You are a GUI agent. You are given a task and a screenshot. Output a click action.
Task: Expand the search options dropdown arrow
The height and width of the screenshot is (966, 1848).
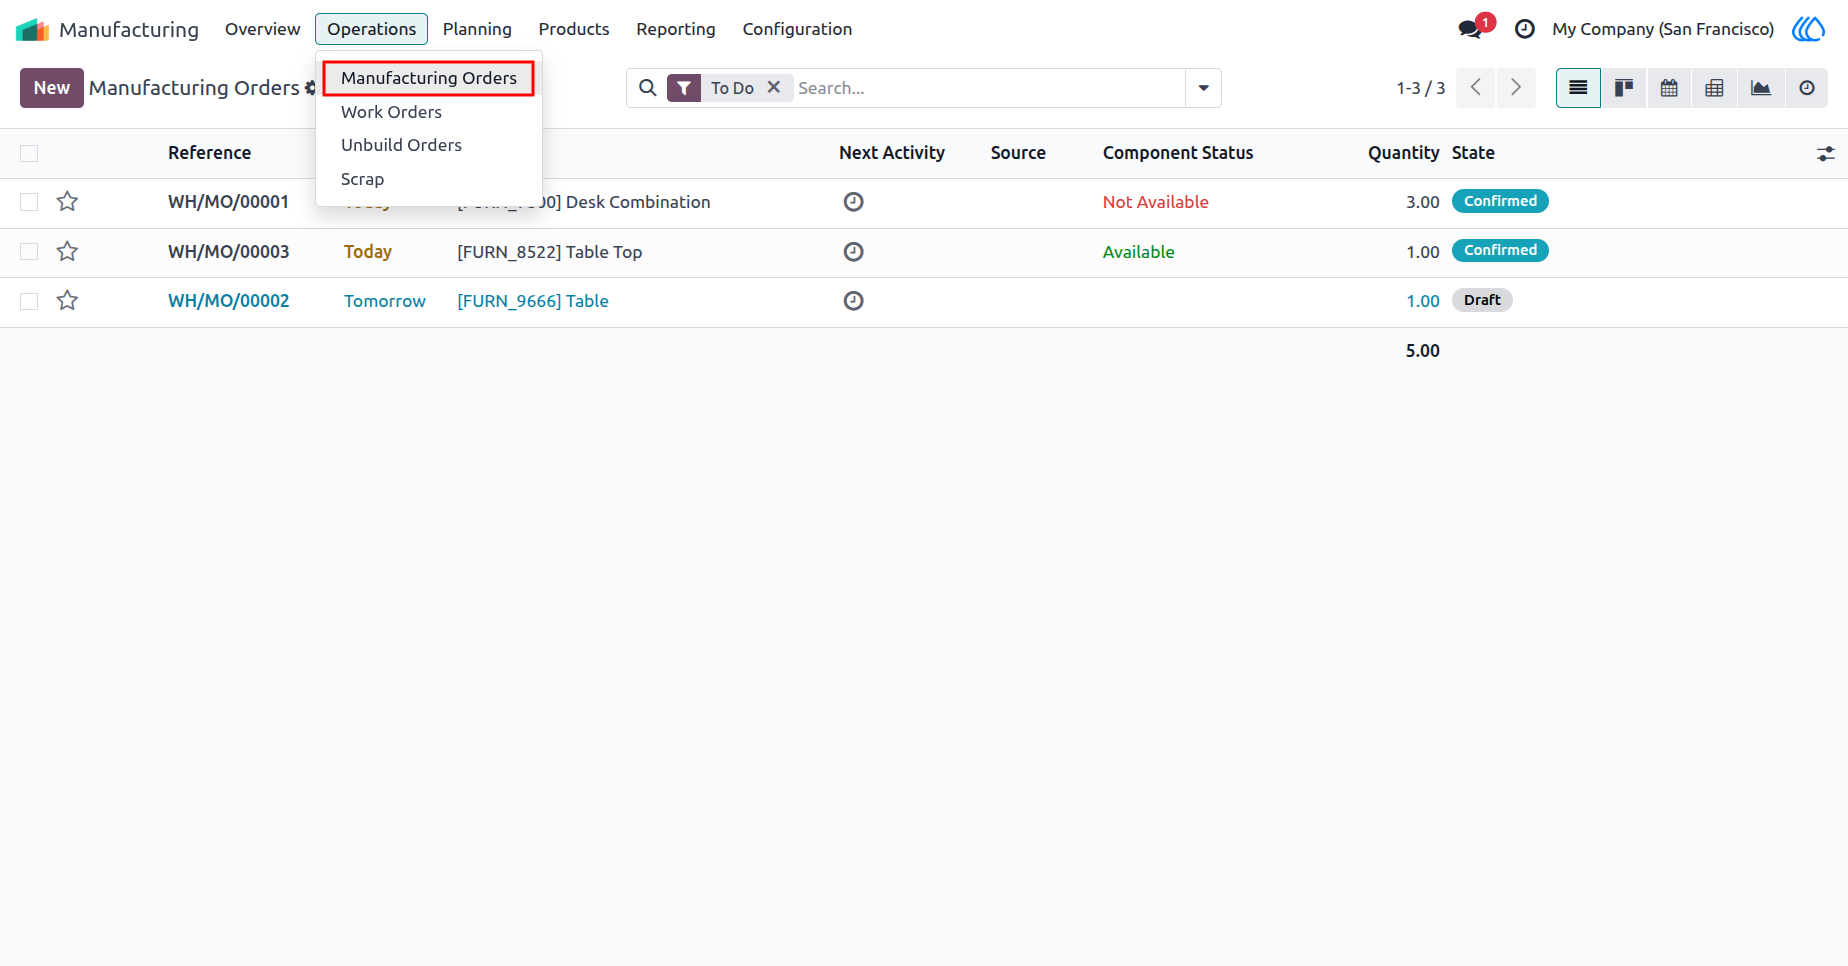tap(1203, 88)
